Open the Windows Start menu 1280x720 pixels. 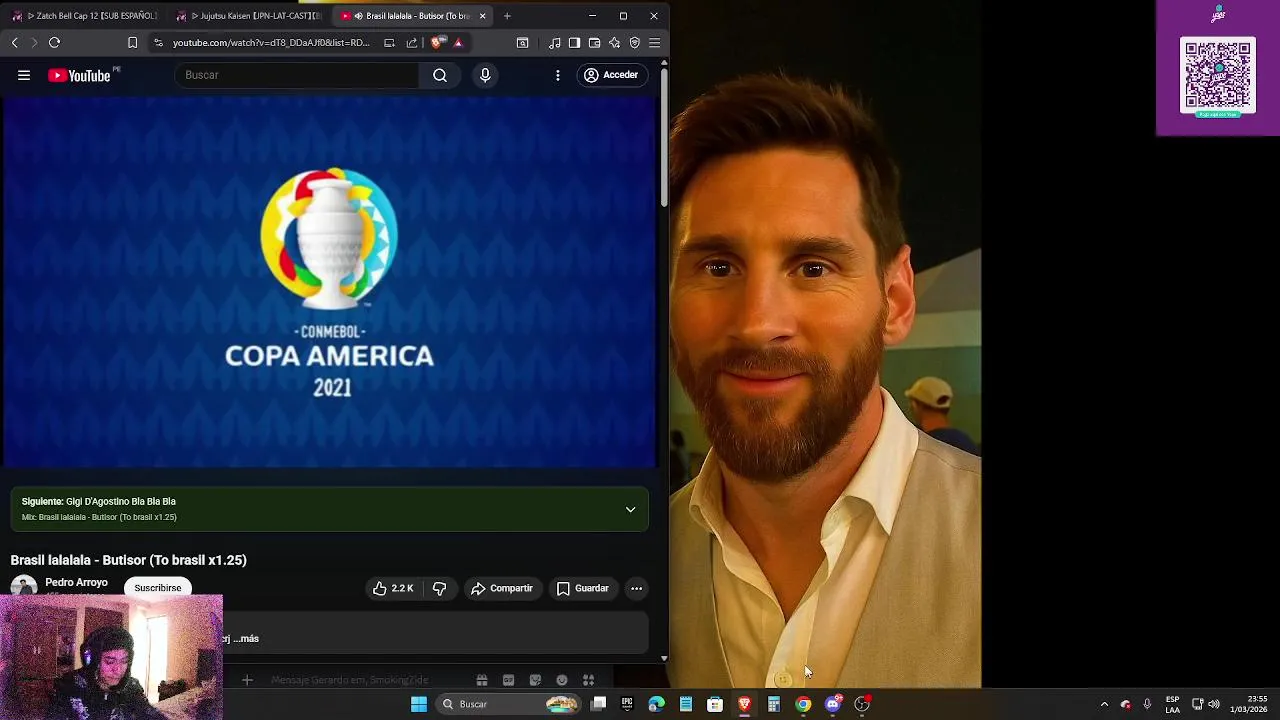(x=419, y=704)
